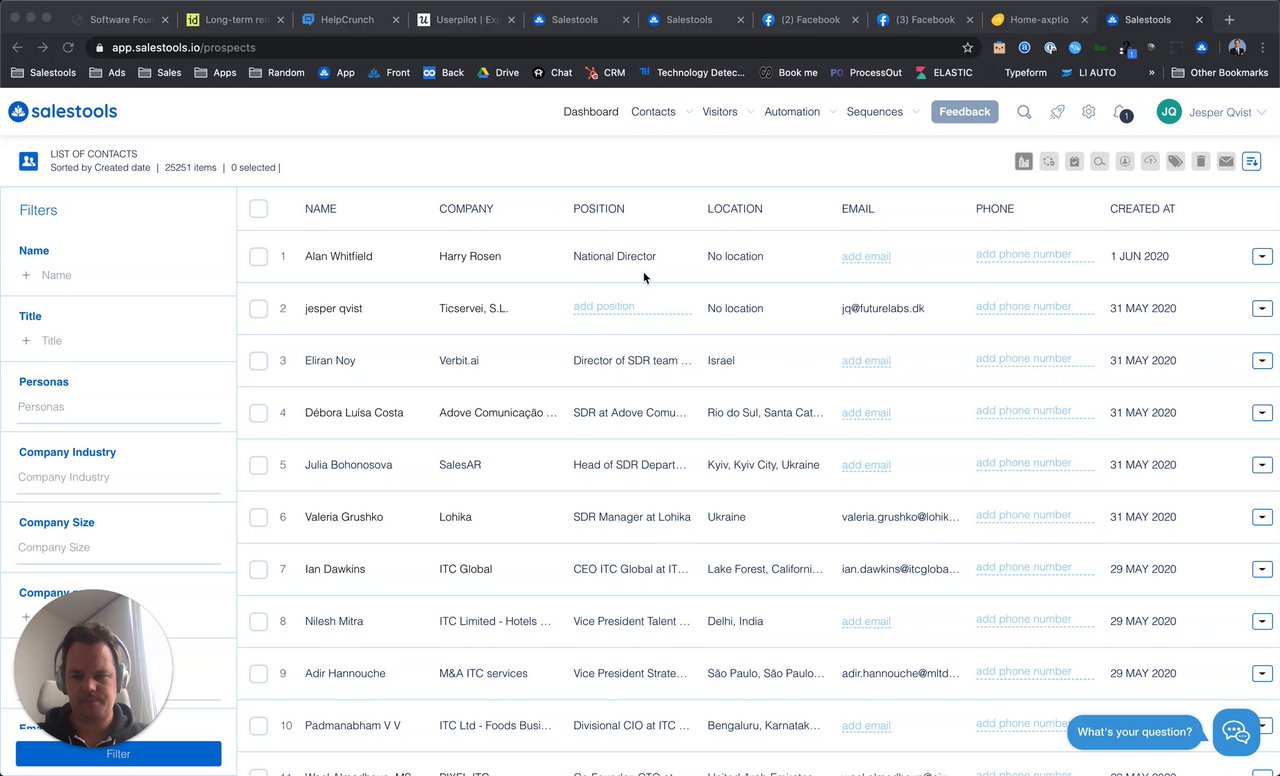This screenshot has width=1280, height=776.
Task: Open row actions dropdown for jesper qvist
Action: (x=1262, y=309)
